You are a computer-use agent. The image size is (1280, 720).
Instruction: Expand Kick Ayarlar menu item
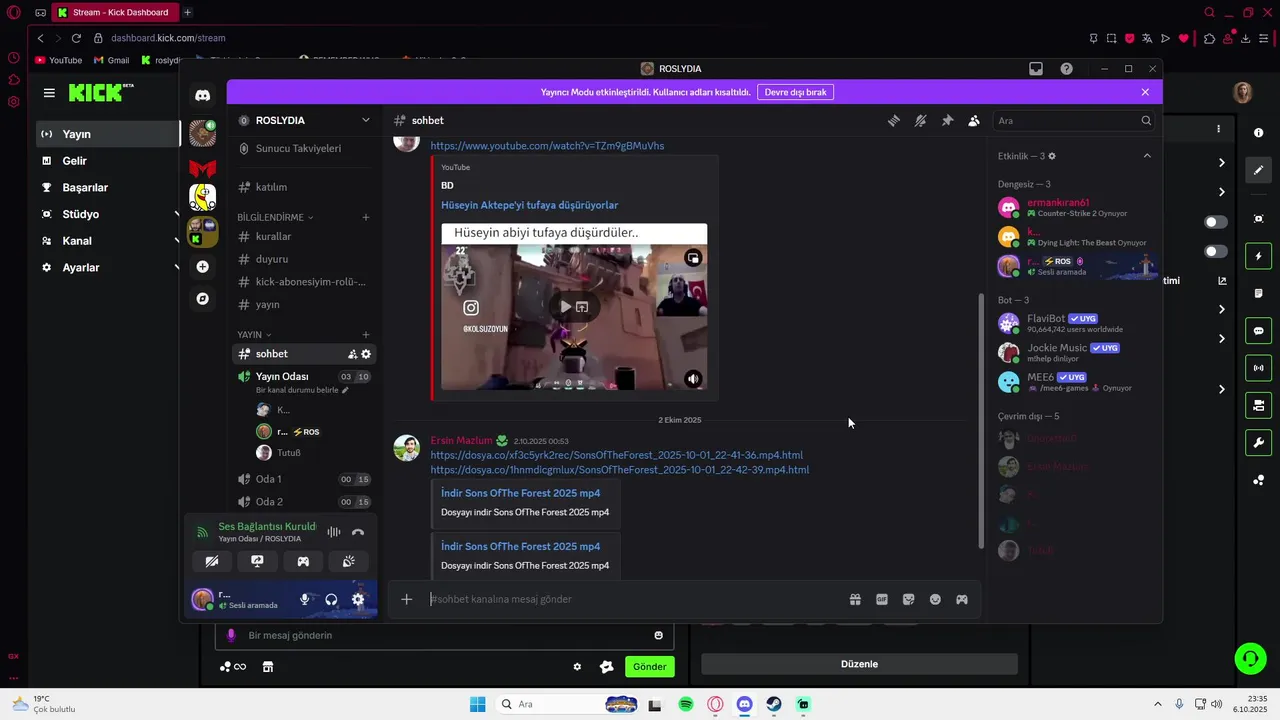pyautogui.click(x=108, y=268)
